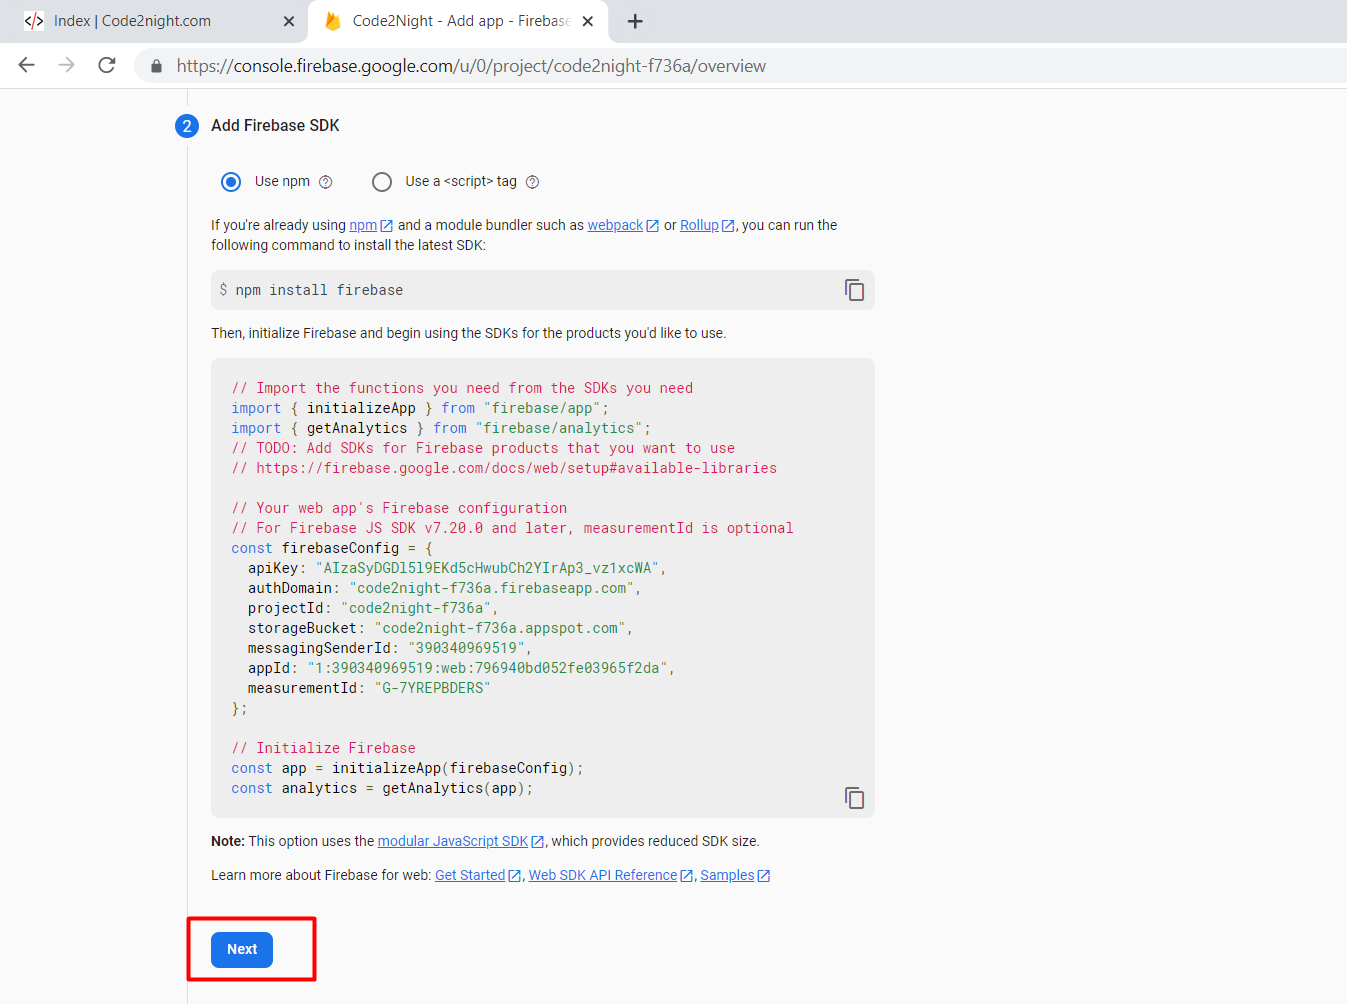This screenshot has height=1004, width=1347.
Task: Click the Add Firebase SDK heading
Action: pos(275,126)
